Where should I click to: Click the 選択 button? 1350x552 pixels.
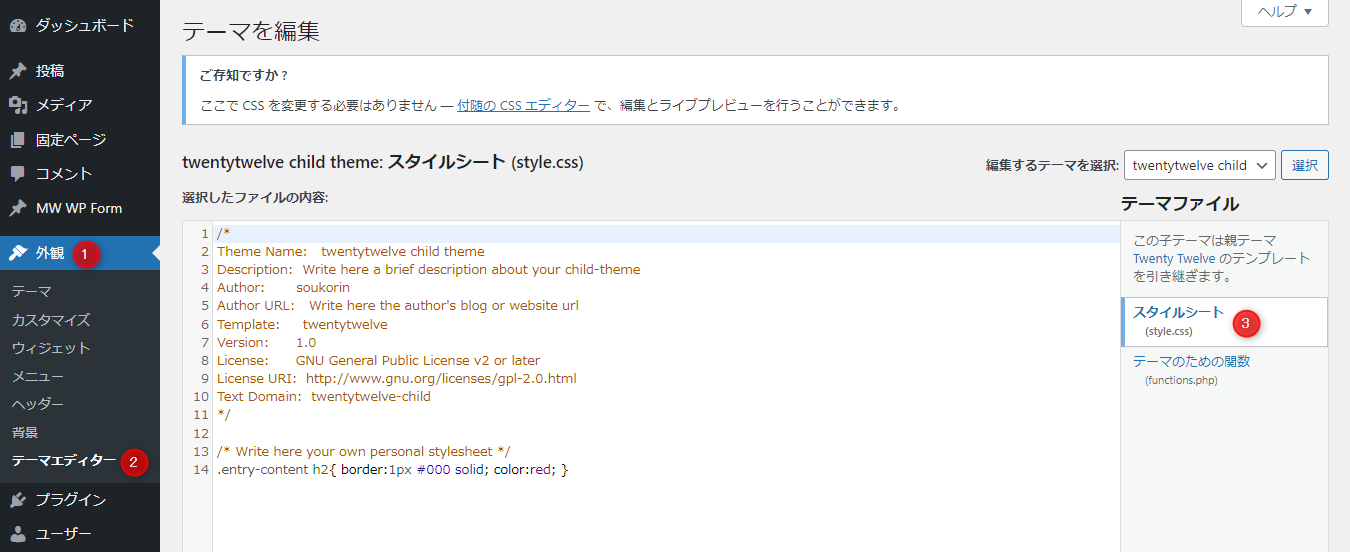coord(1304,166)
